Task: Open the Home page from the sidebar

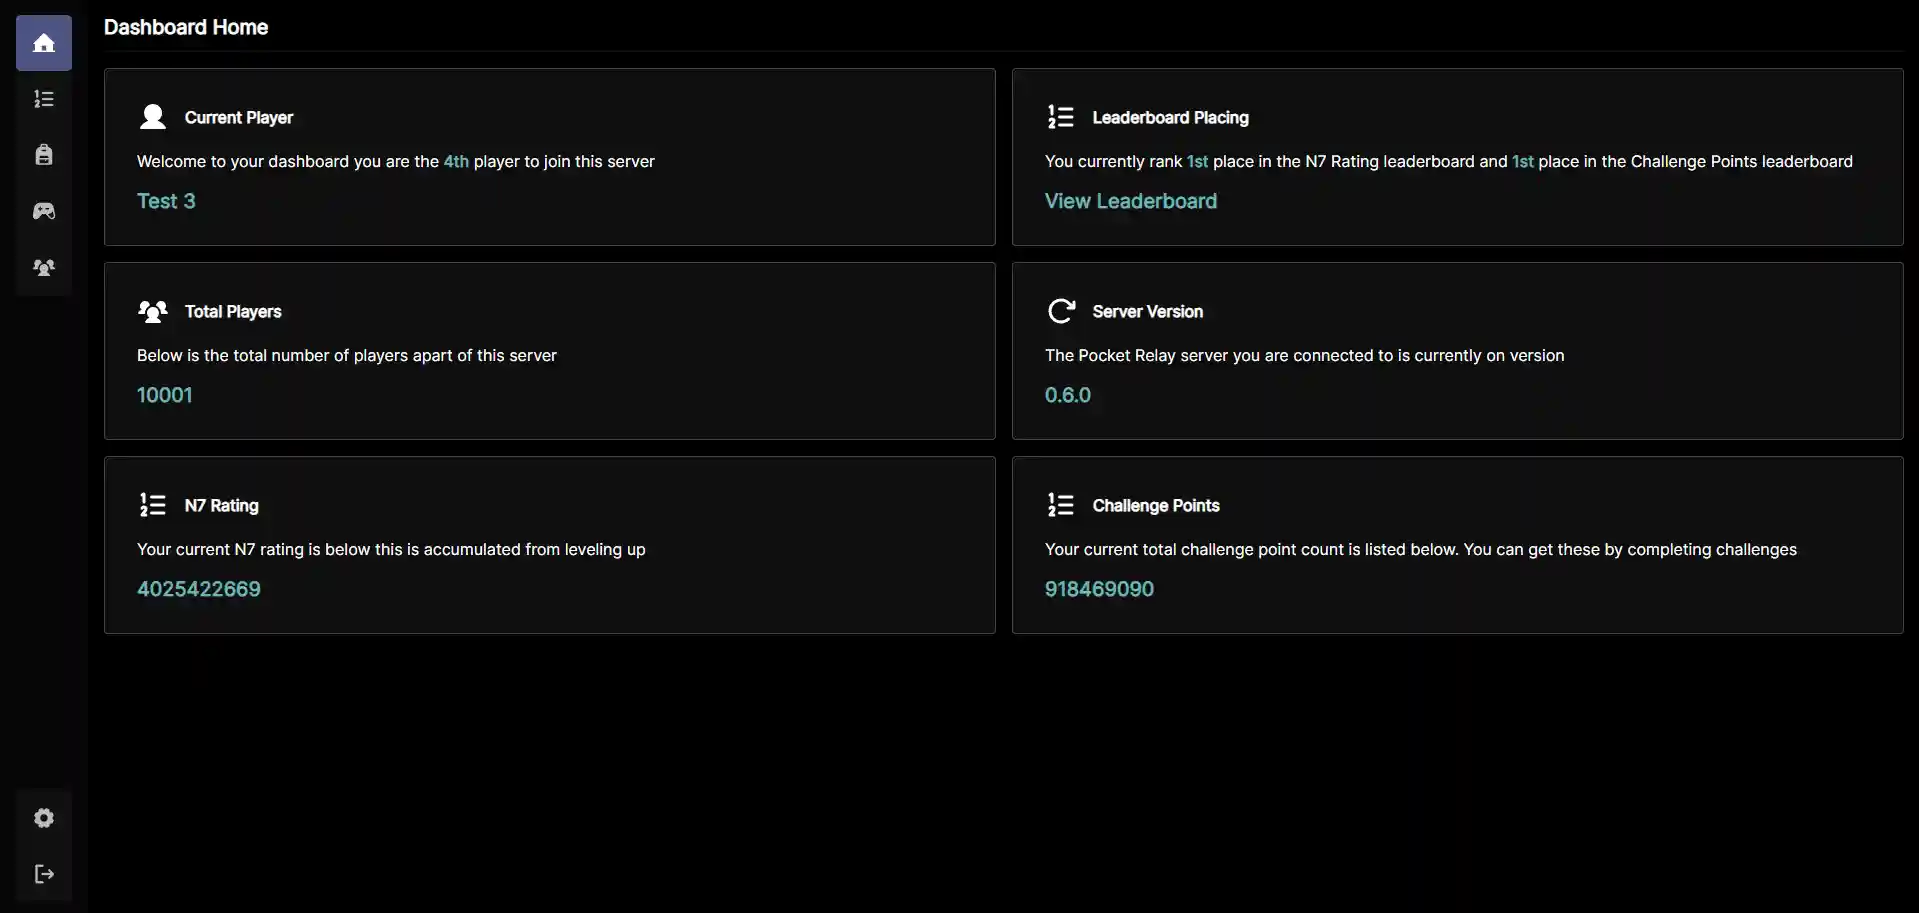Action: (x=44, y=43)
